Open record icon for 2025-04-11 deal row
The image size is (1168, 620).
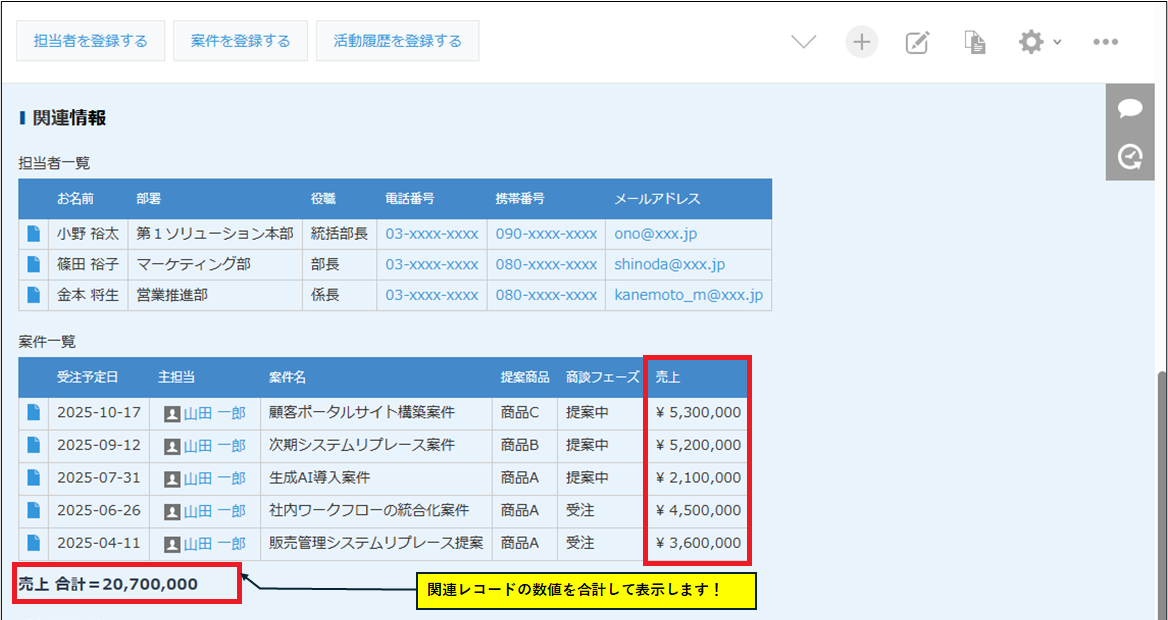pyautogui.click(x=34, y=544)
